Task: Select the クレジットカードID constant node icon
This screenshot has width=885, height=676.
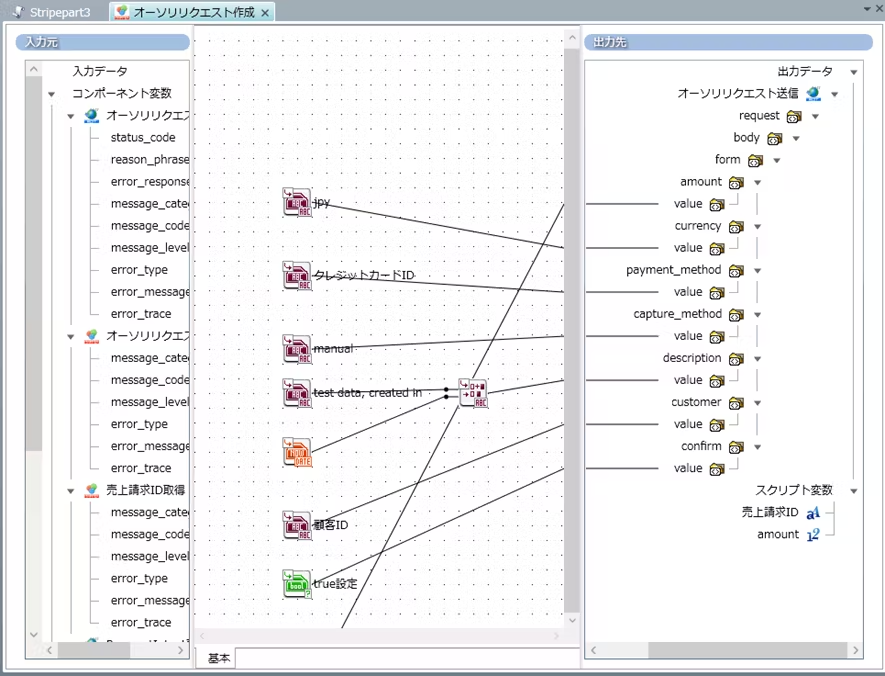Action: coord(297,275)
